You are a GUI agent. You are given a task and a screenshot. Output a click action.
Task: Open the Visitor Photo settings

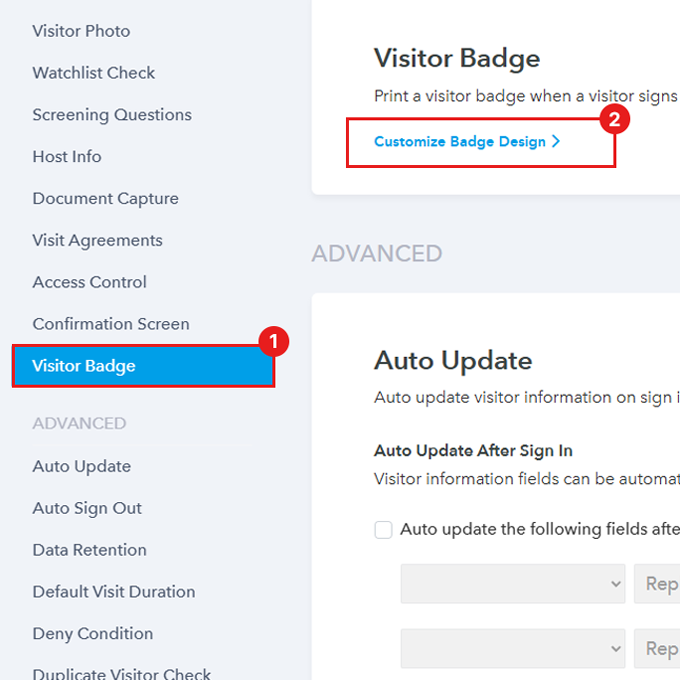point(81,31)
